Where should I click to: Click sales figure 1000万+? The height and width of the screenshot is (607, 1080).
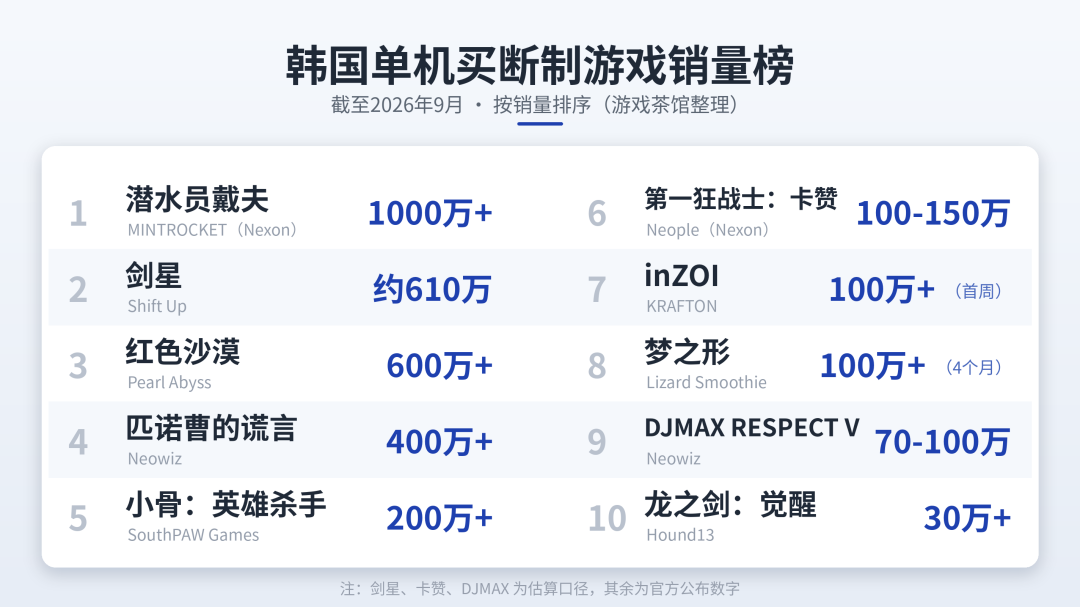pos(430,213)
